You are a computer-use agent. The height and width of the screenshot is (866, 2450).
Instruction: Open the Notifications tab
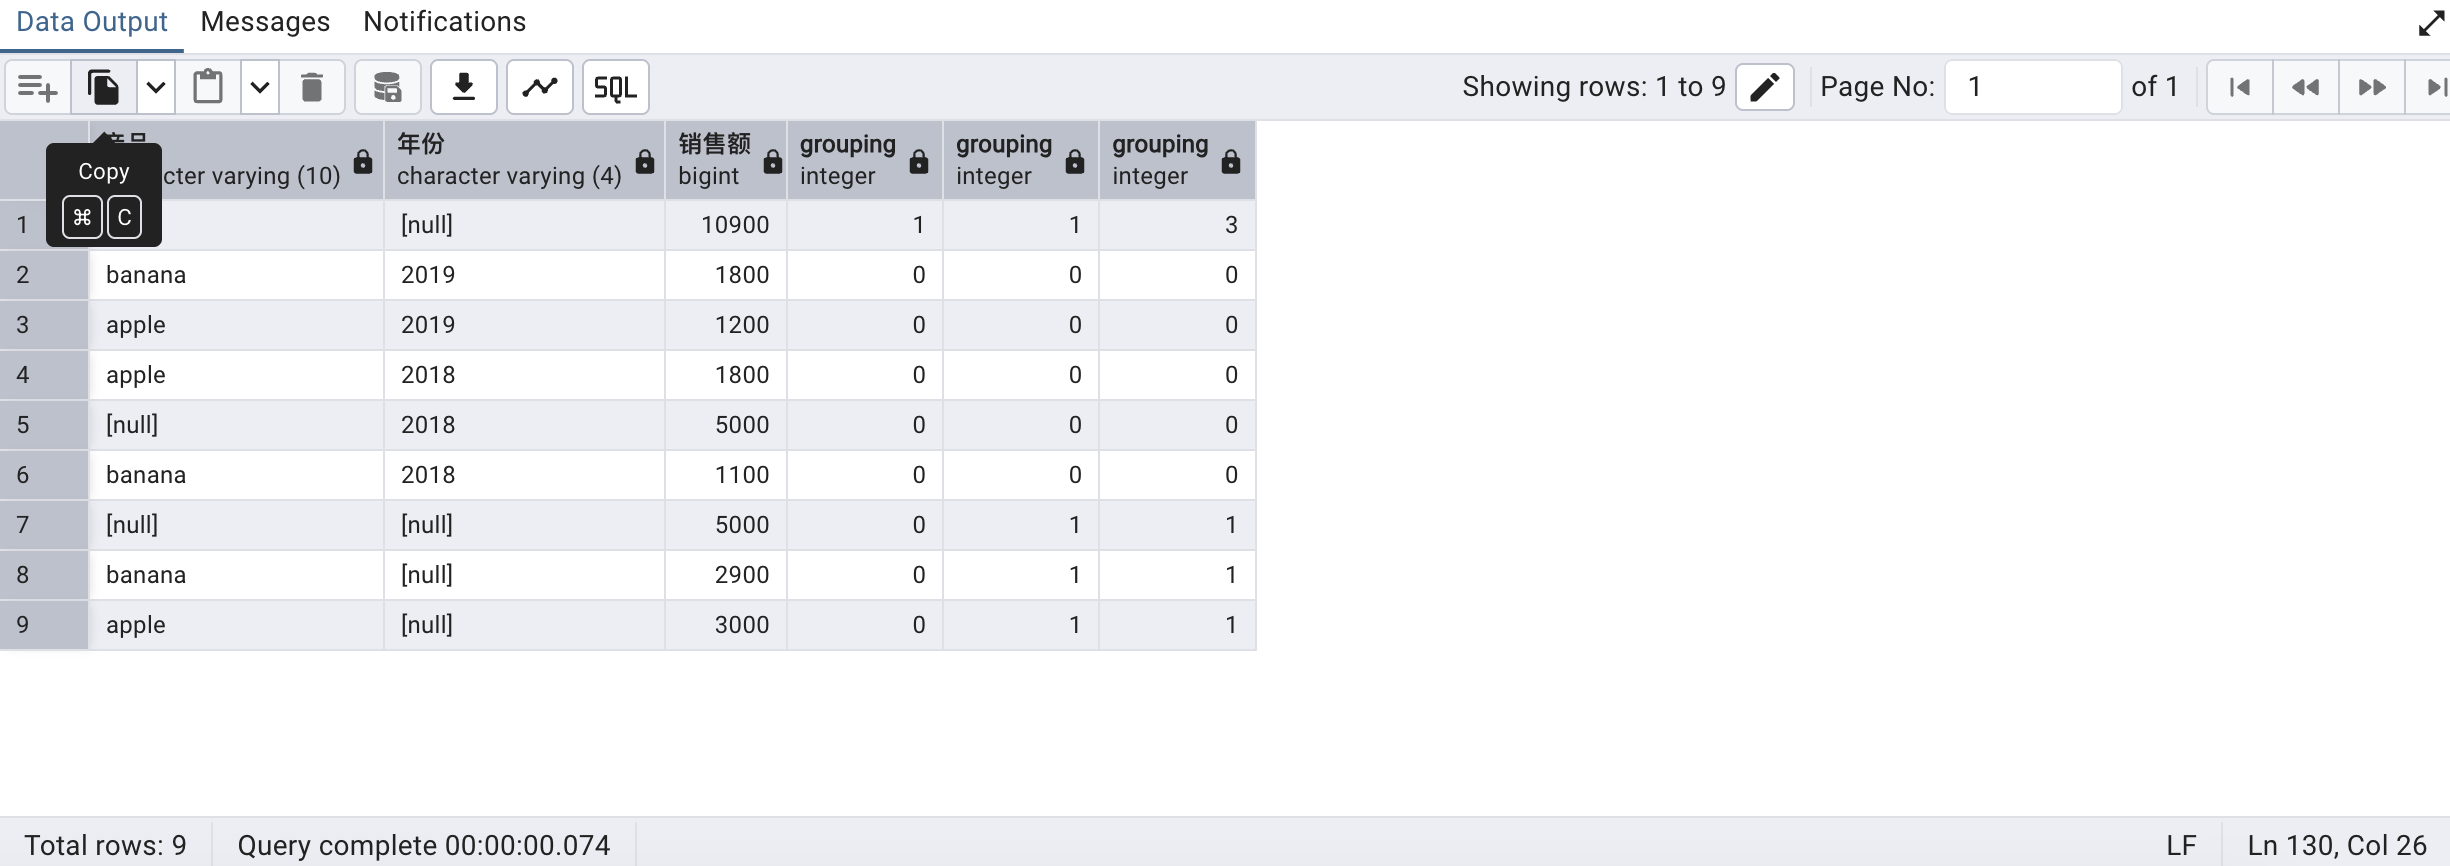tap(444, 22)
